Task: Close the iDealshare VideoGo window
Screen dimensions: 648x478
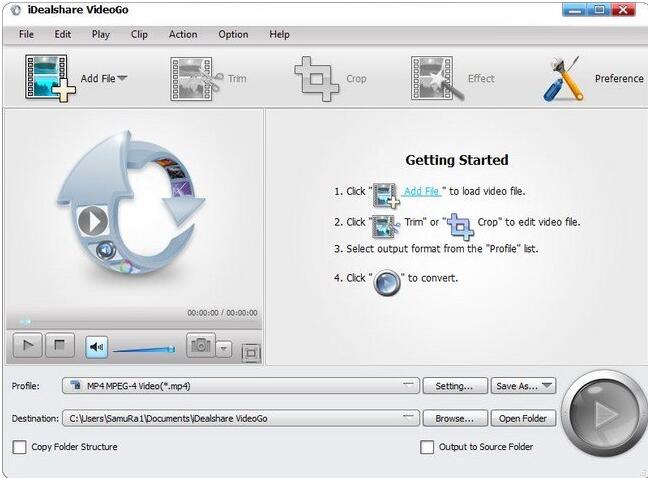Action: (x=624, y=10)
